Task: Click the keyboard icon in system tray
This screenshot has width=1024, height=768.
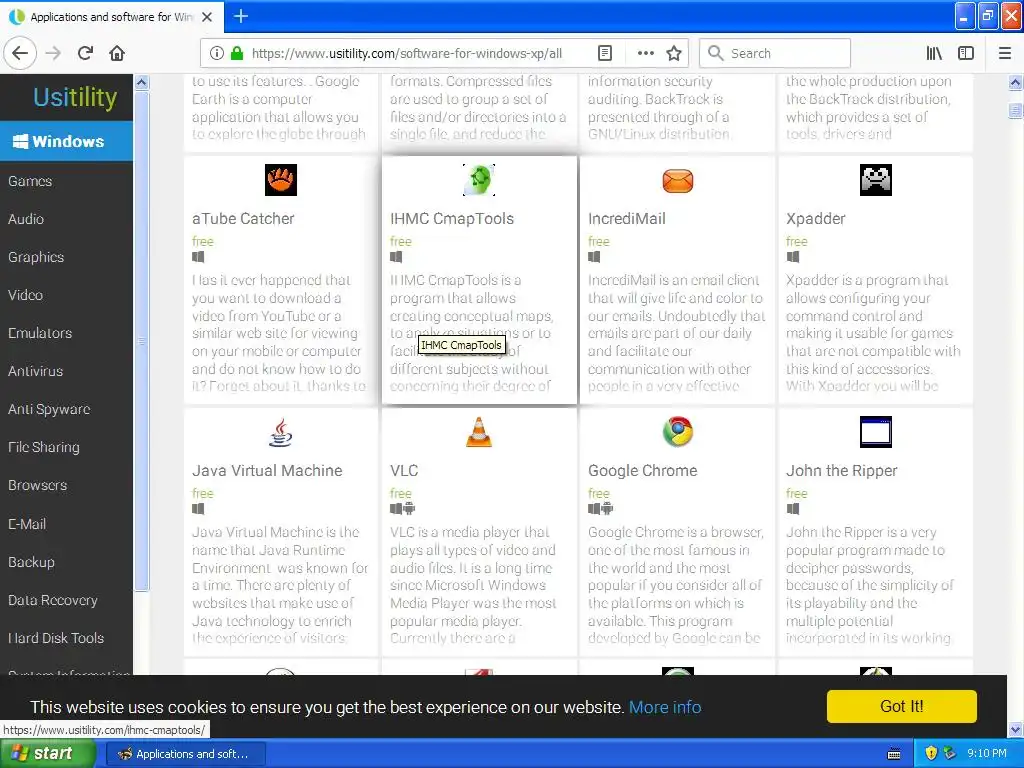Action: pos(894,754)
